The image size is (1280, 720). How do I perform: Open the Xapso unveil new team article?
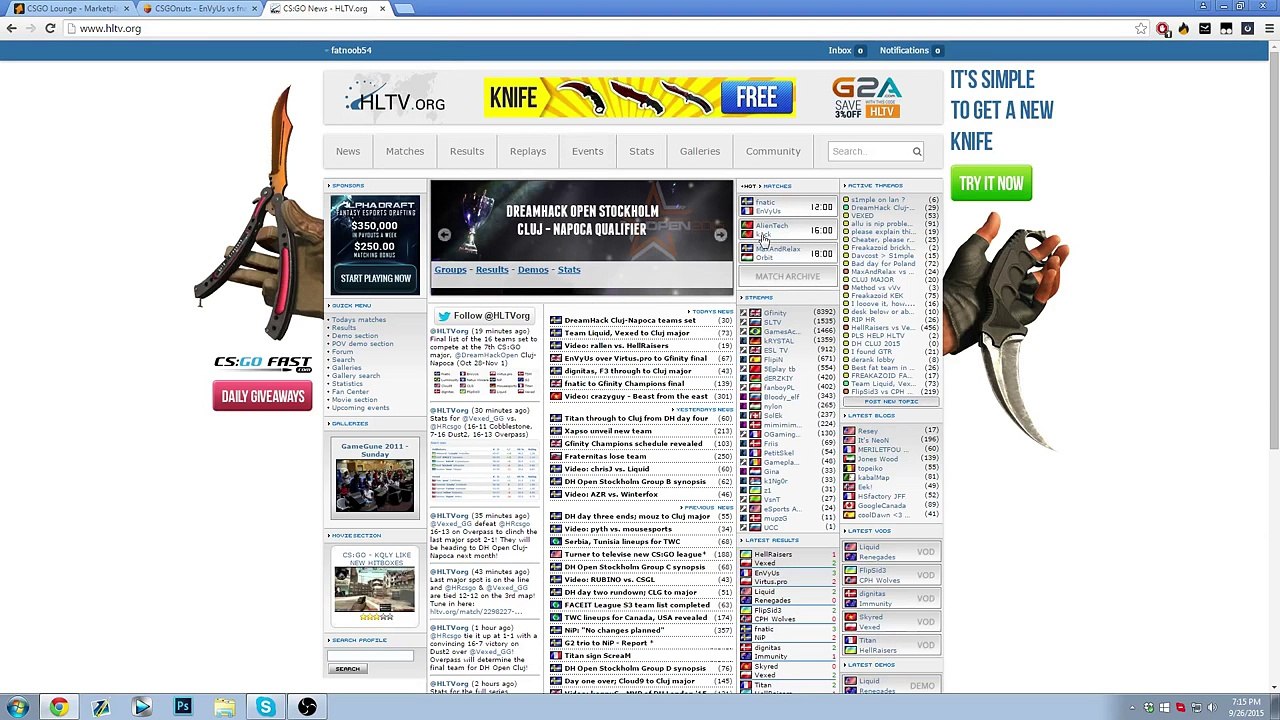[x=608, y=431]
